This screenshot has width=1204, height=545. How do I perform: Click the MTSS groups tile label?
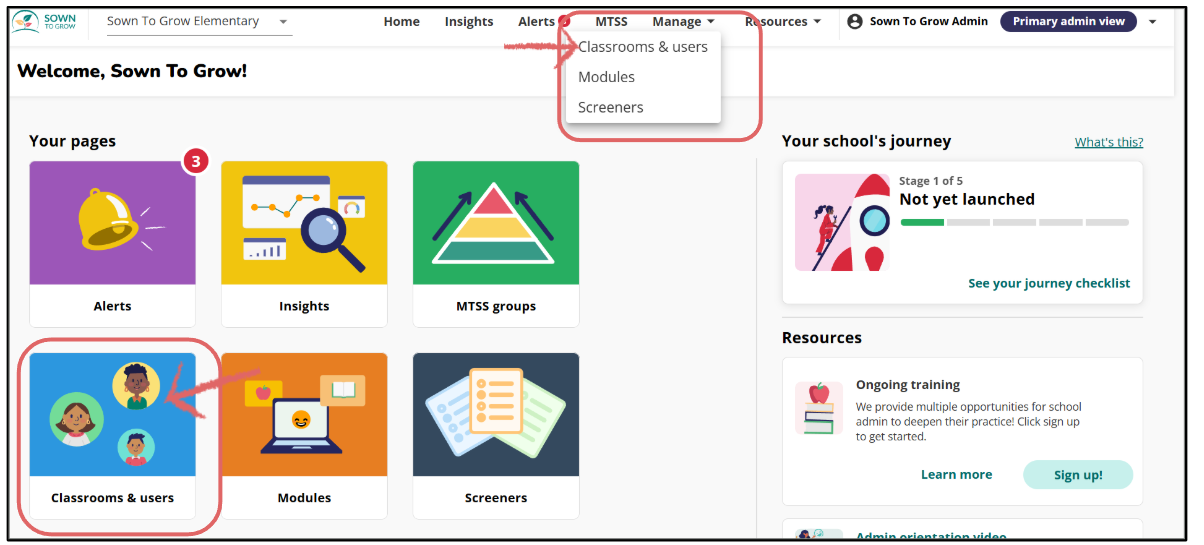point(496,306)
